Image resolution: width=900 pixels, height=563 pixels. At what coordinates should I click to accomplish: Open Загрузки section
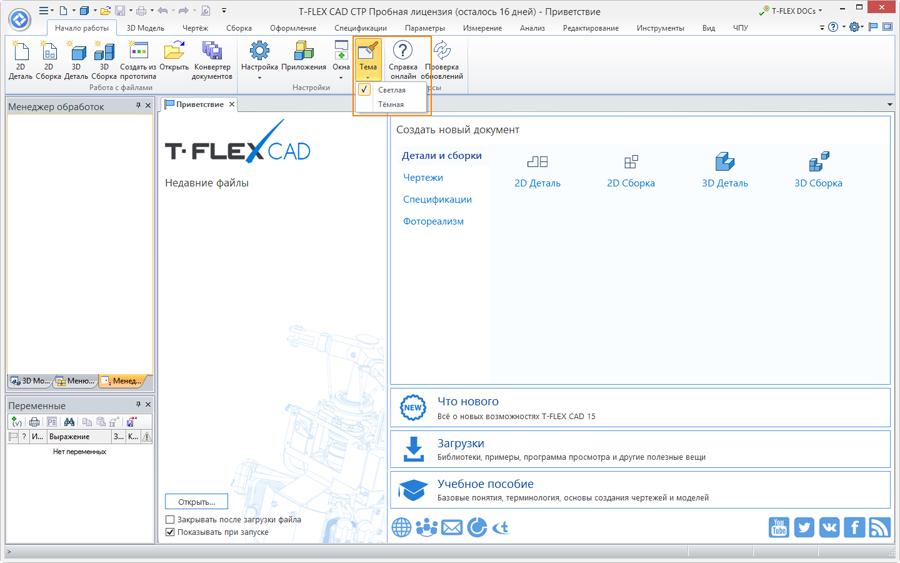[x=641, y=449]
